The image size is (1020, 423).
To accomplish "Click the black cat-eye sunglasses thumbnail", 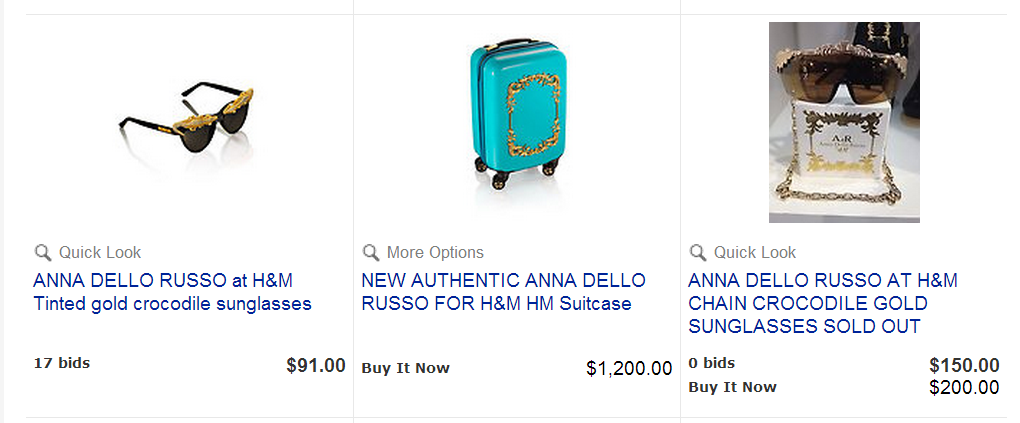I will [186, 123].
